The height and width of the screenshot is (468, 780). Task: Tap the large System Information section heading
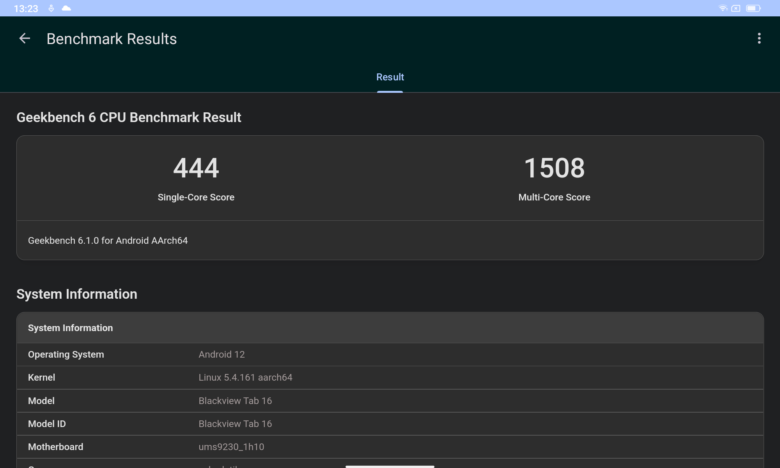[77, 294]
